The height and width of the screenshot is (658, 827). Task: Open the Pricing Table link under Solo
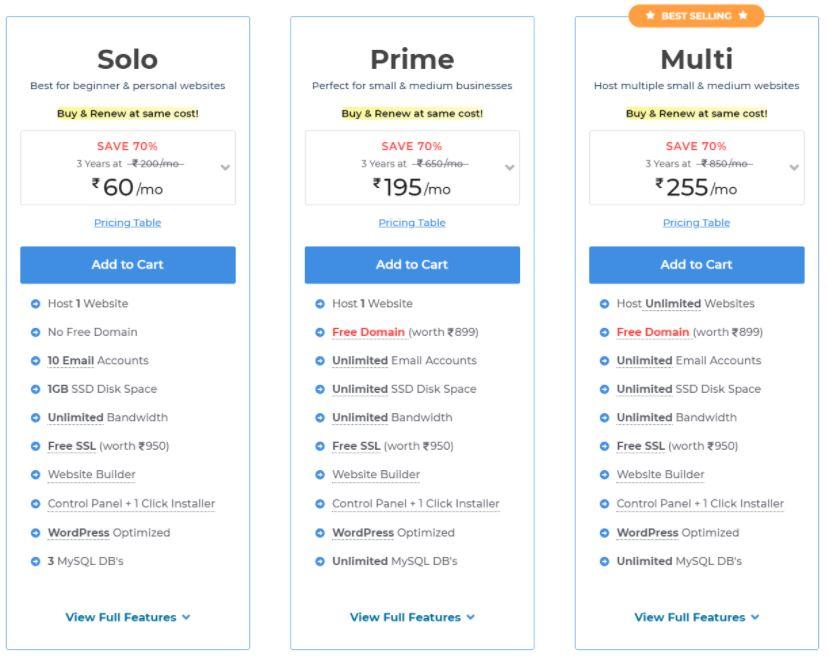pyautogui.click(x=128, y=223)
